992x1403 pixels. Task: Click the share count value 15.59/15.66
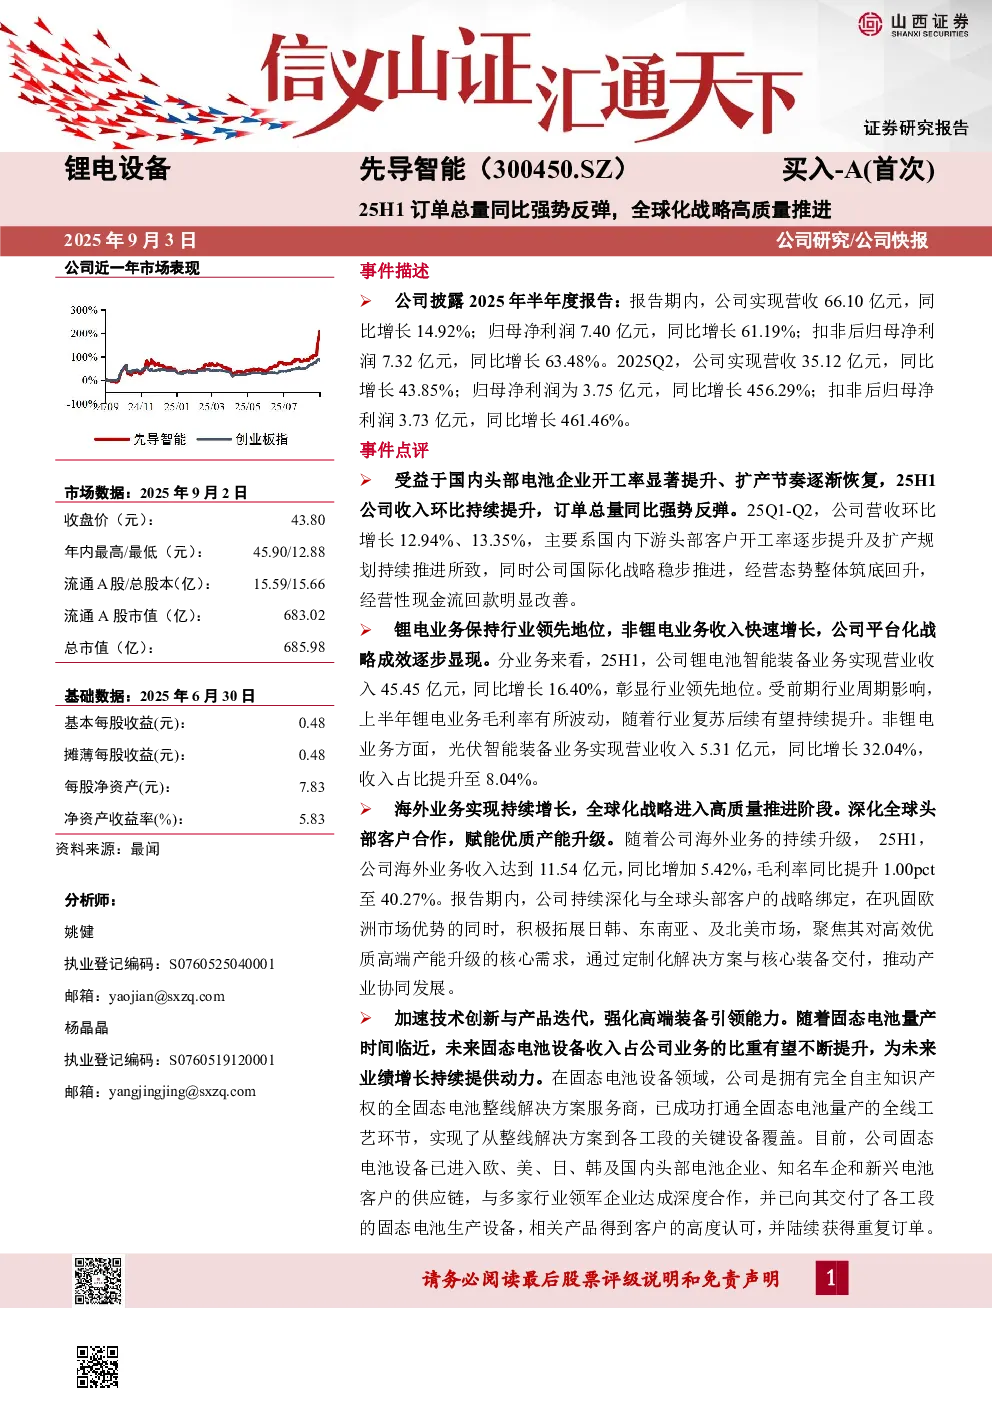[x=289, y=584]
